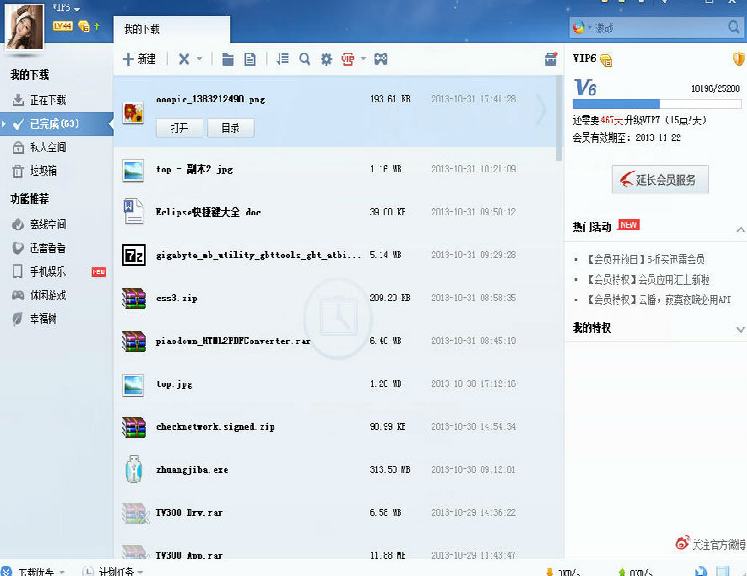The height and width of the screenshot is (576, 747).
Task: Click the 新建 new download button
Action: 139,60
